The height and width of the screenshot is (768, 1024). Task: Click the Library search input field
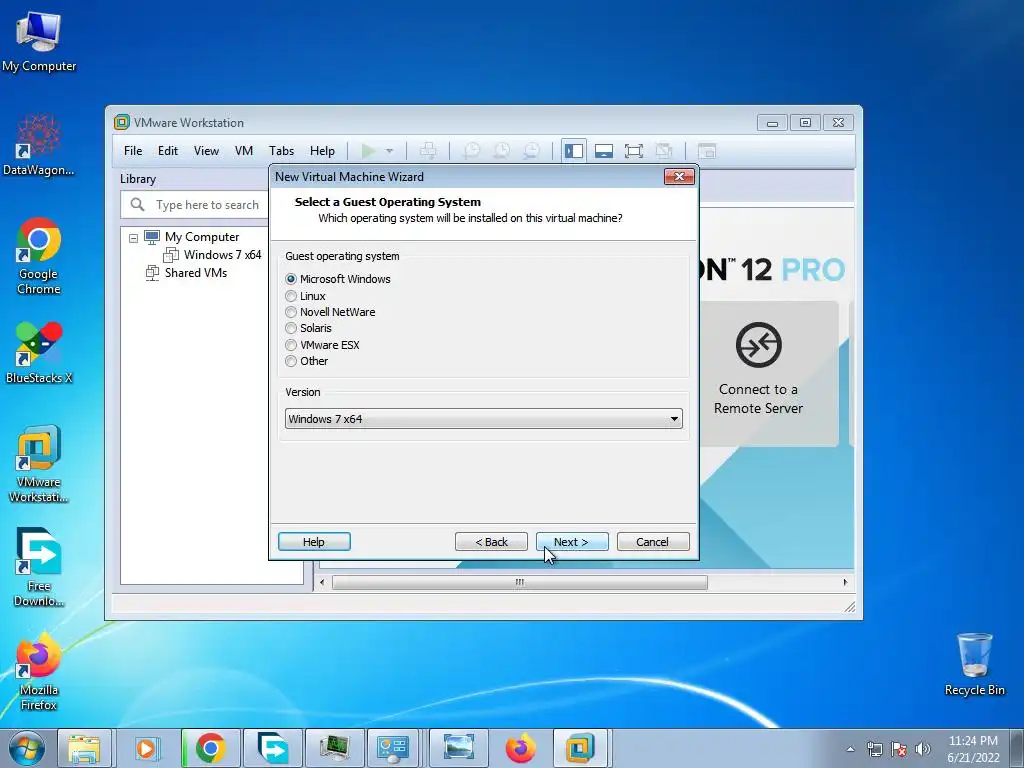tap(196, 204)
